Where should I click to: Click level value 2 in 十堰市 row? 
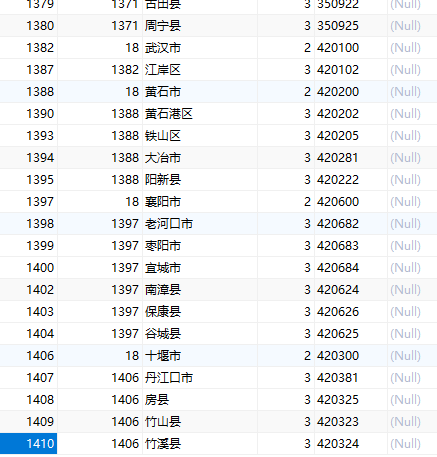coord(286,356)
